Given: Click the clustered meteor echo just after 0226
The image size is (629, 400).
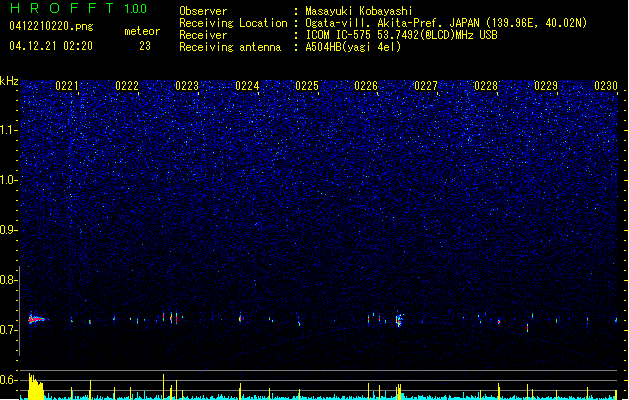Looking at the screenshot, I should [x=399, y=320].
